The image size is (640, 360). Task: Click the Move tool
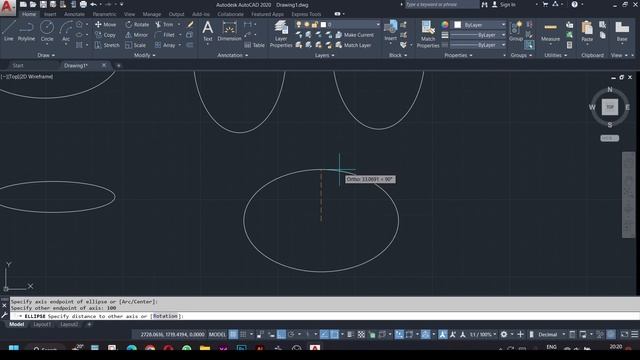106,24
